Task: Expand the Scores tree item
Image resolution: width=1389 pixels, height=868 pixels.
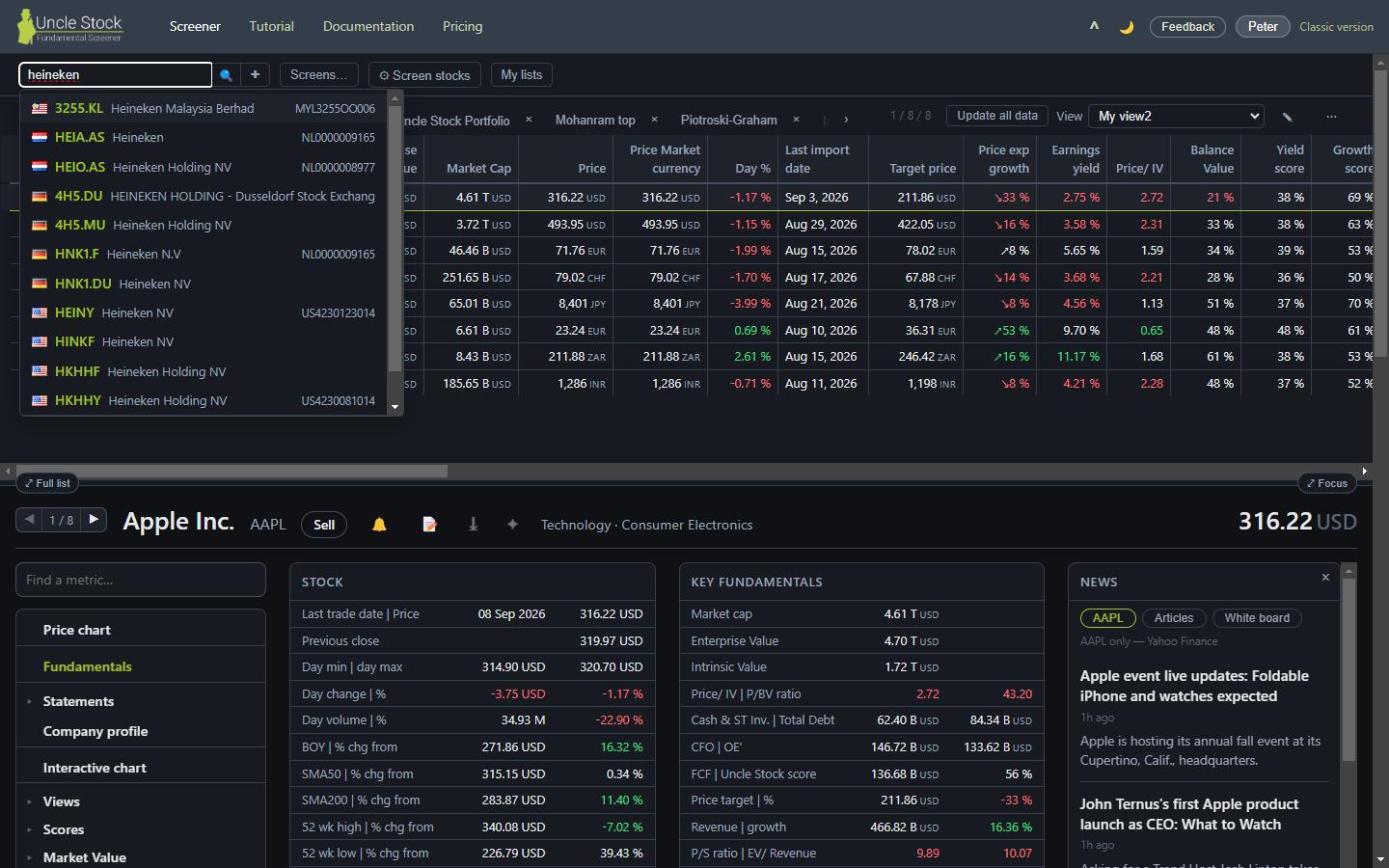Action: coord(29,830)
